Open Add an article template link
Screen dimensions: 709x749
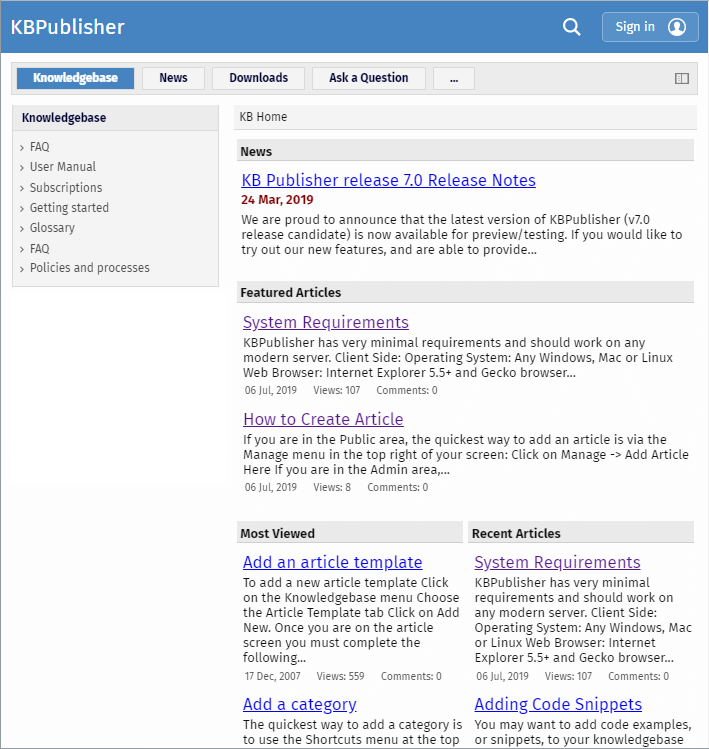tap(333, 562)
